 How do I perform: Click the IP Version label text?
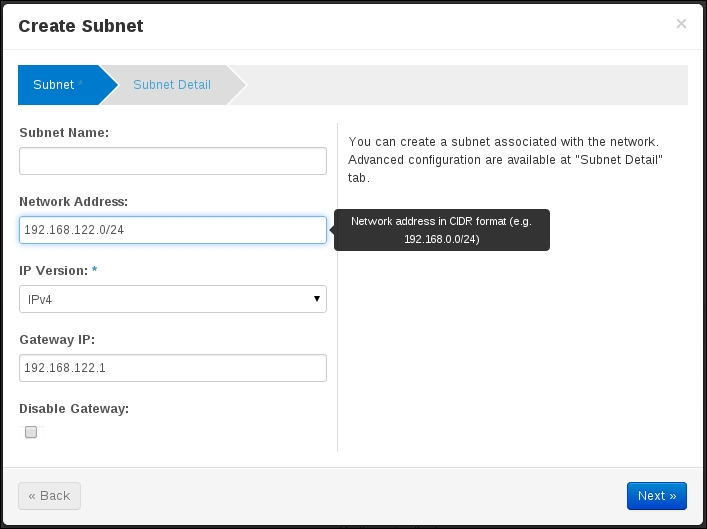pyautogui.click(x=54, y=271)
